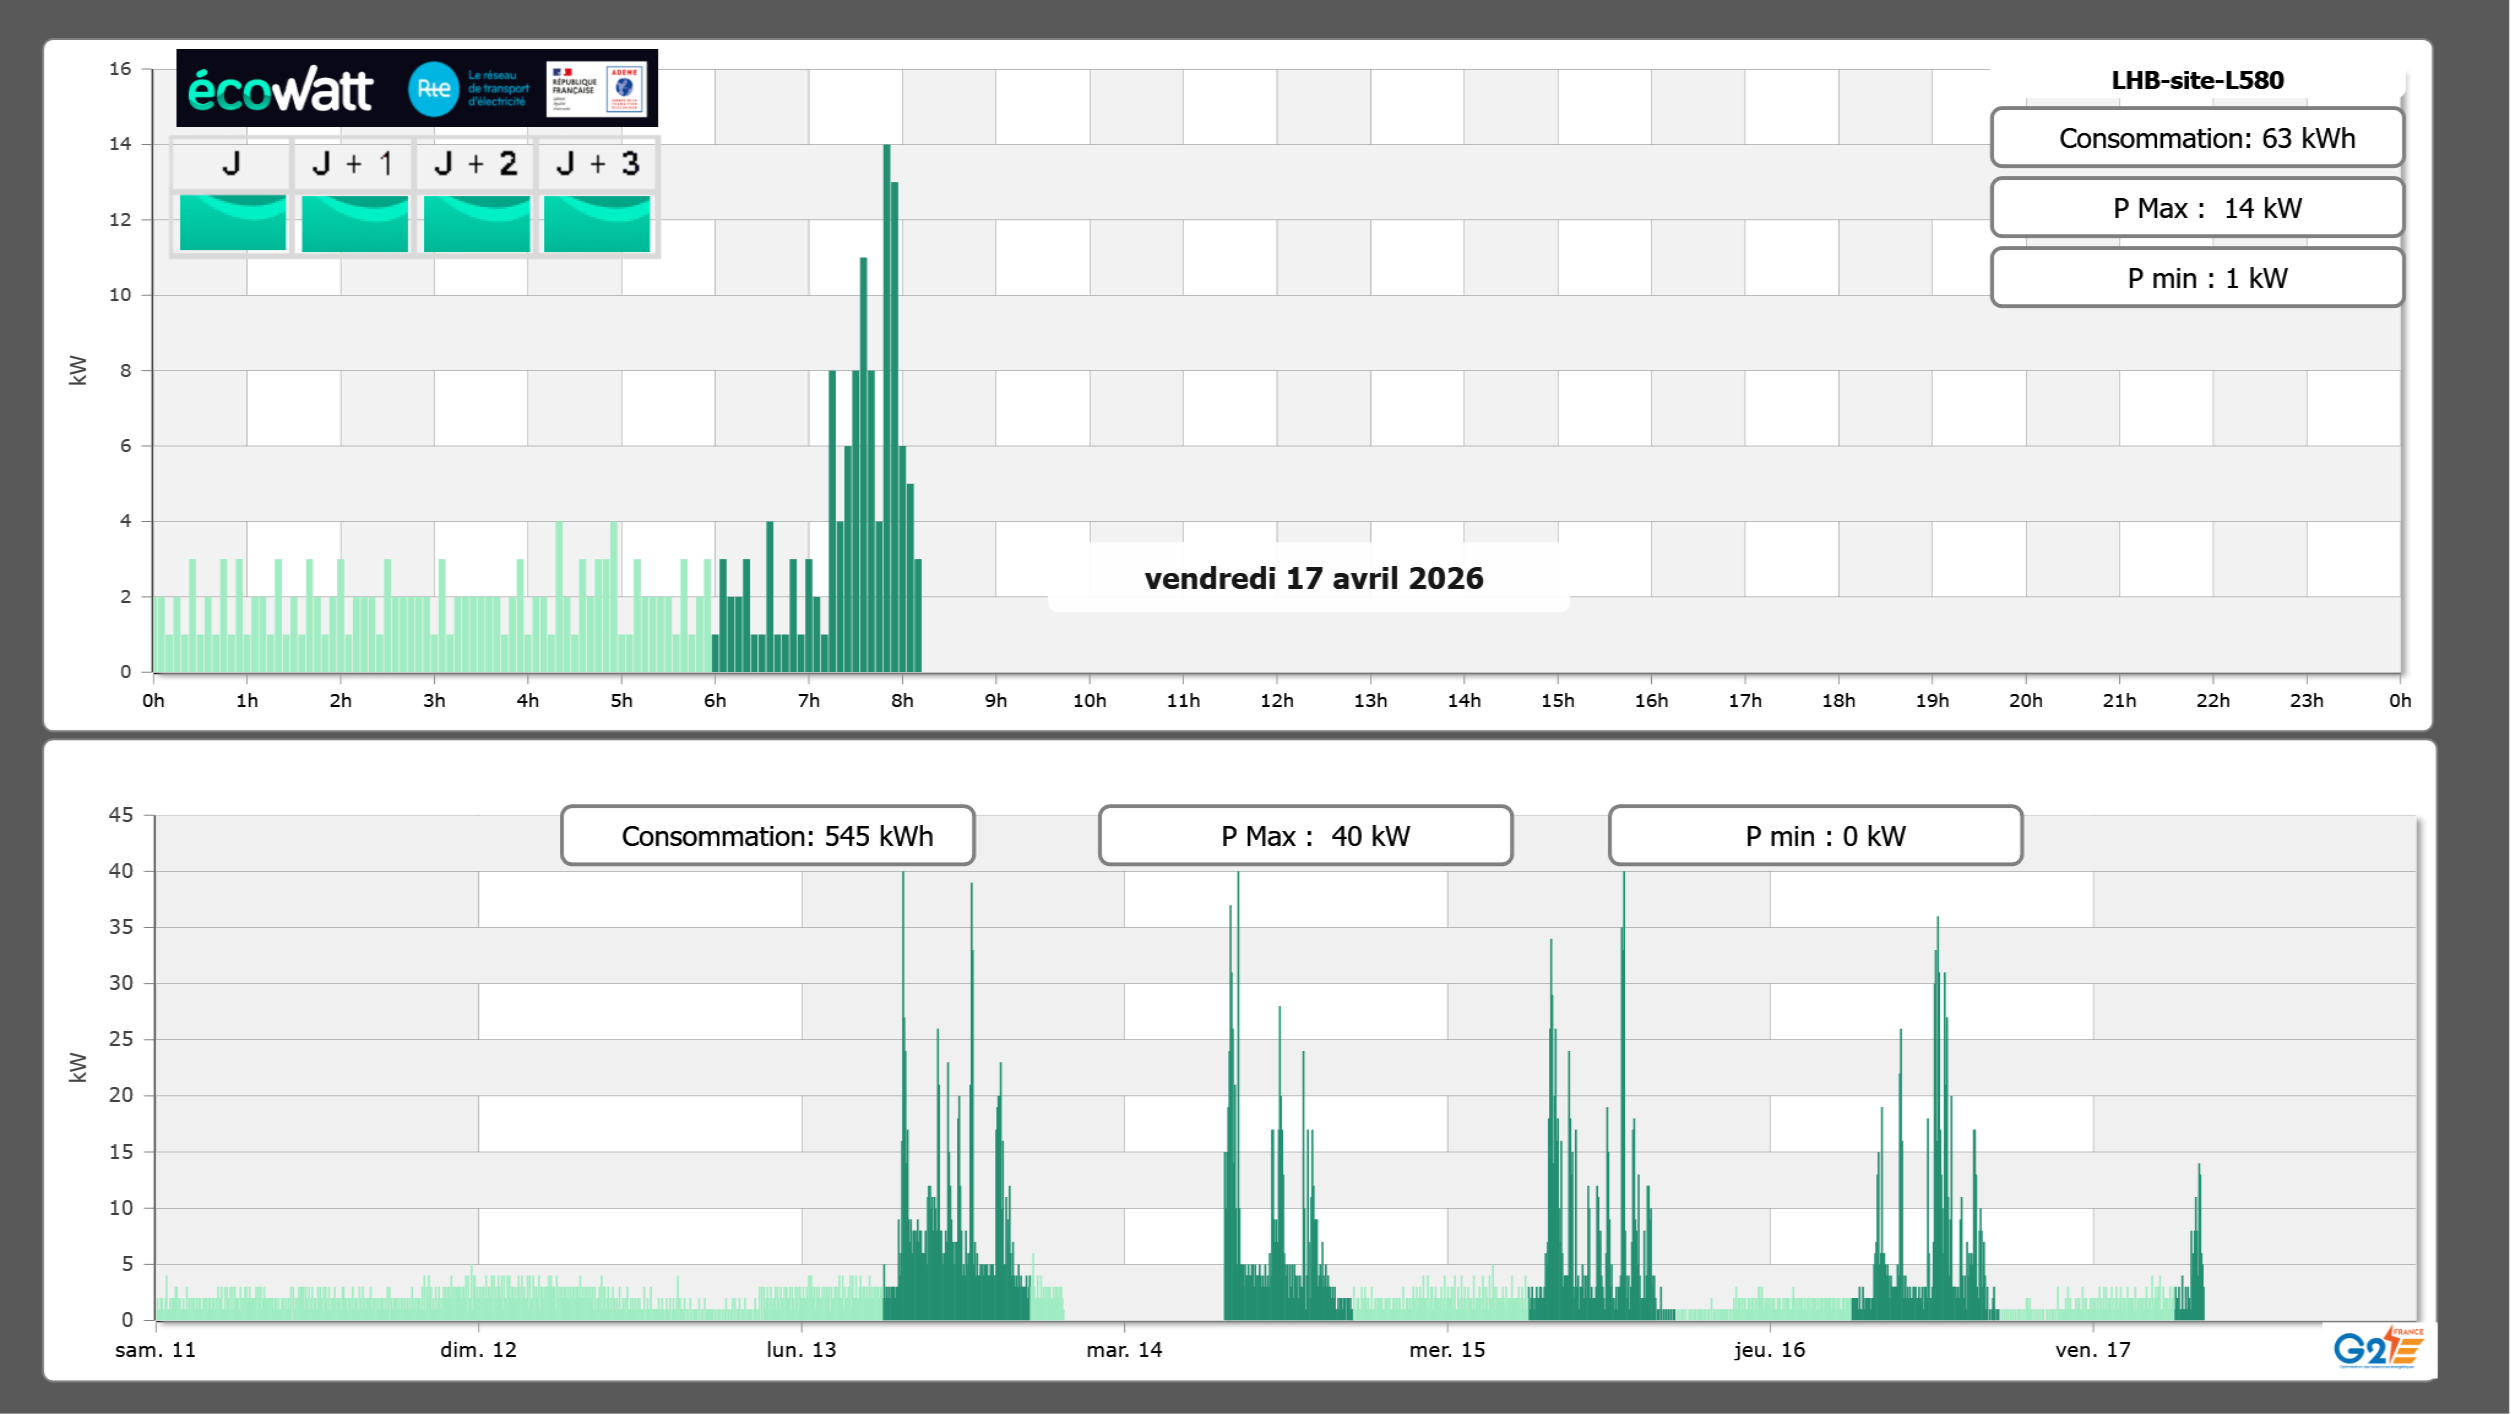Viewport: 2511px width, 1415px height.
Task: Click the Consommation: 545 kWh box
Action: [x=768, y=836]
